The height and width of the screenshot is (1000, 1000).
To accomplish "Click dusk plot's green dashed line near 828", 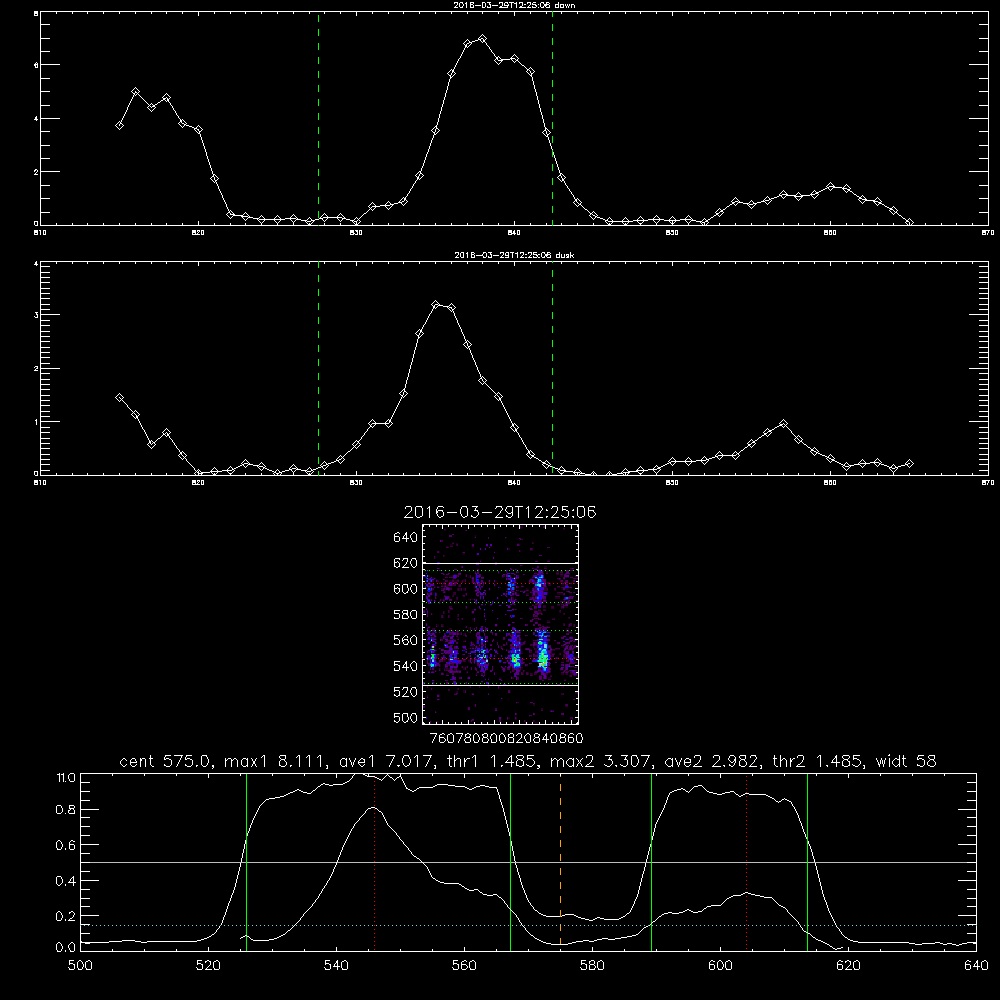I will [x=318, y=368].
